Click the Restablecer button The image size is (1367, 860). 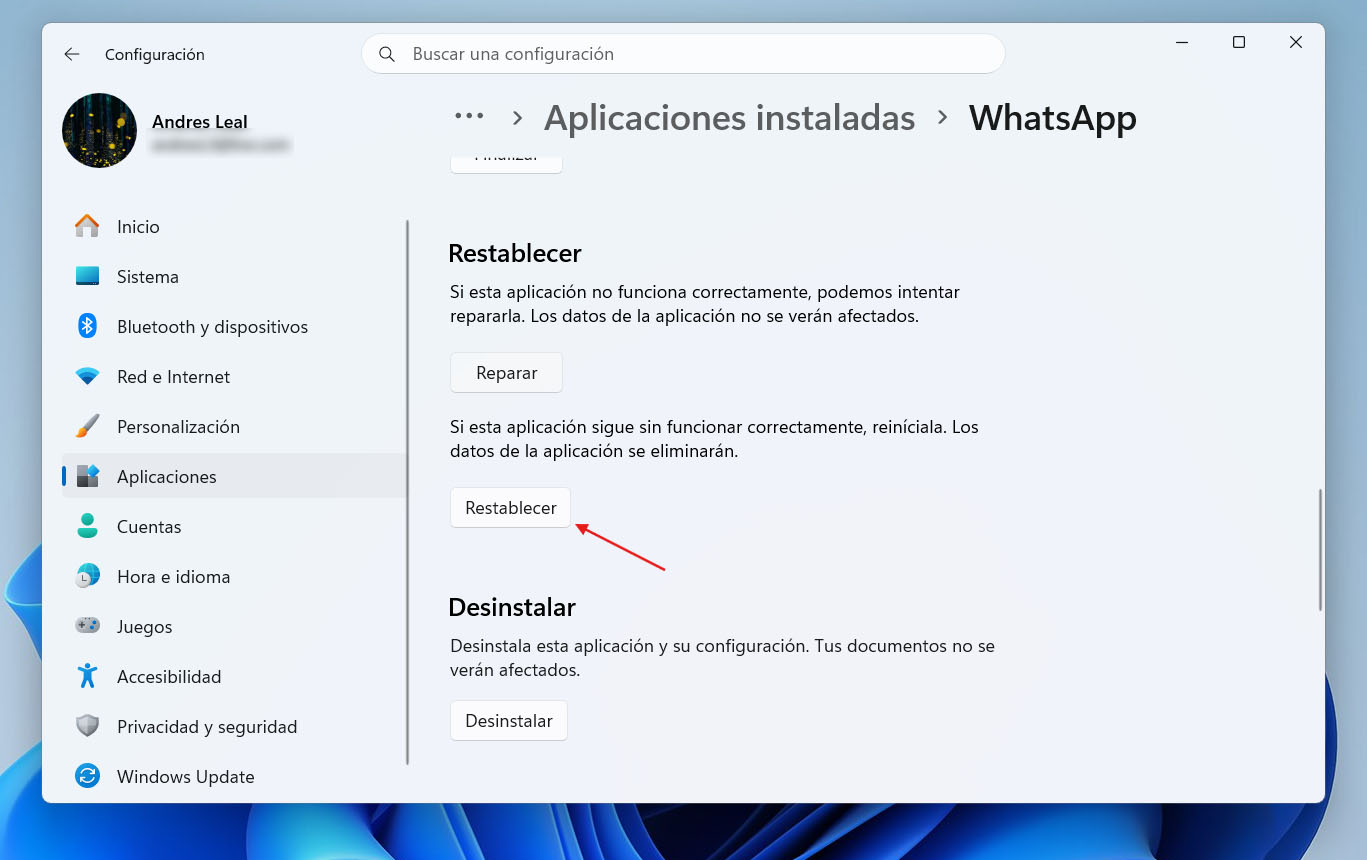[x=511, y=508]
